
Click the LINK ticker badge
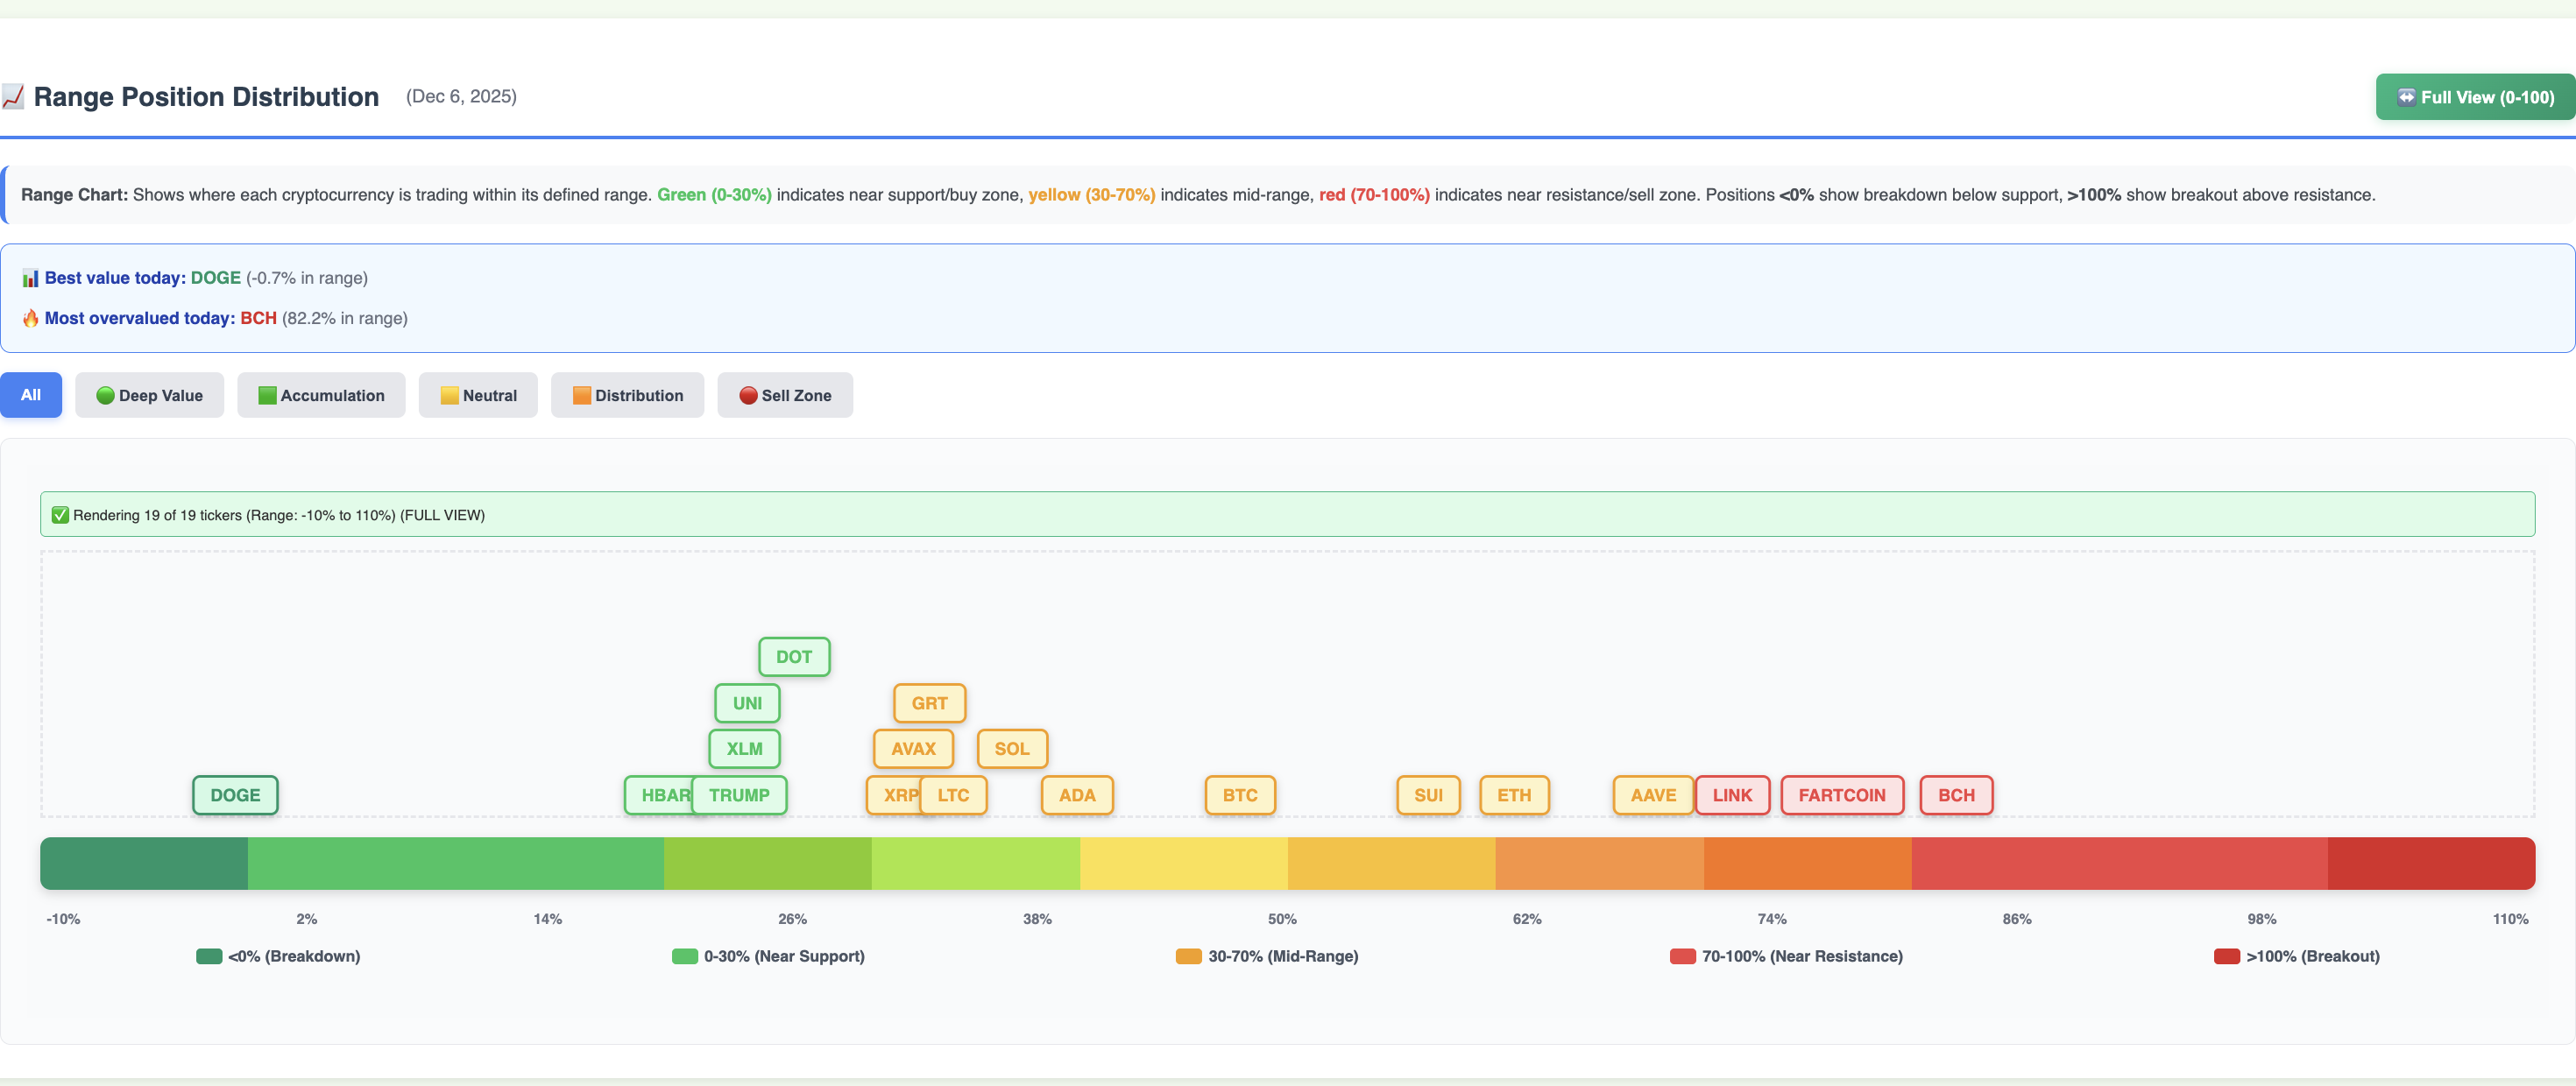pyautogui.click(x=1731, y=795)
